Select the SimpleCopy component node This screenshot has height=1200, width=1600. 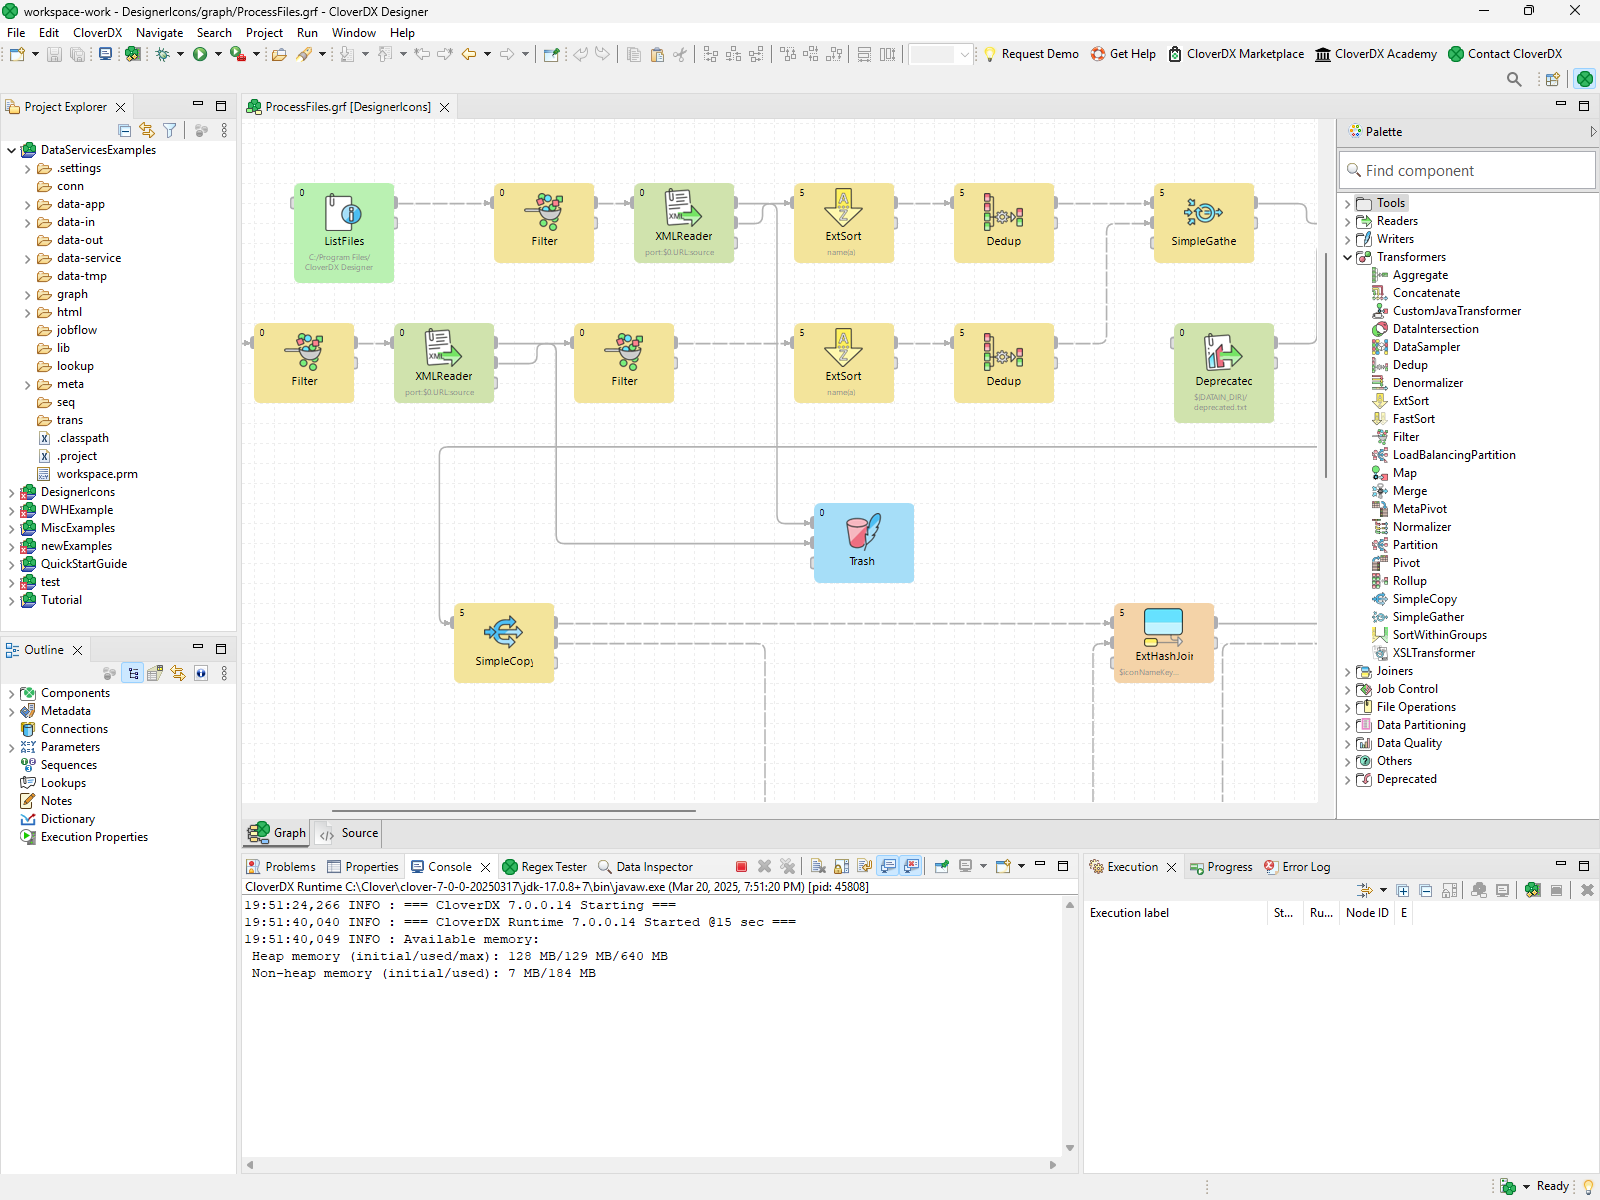pyautogui.click(x=504, y=642)
